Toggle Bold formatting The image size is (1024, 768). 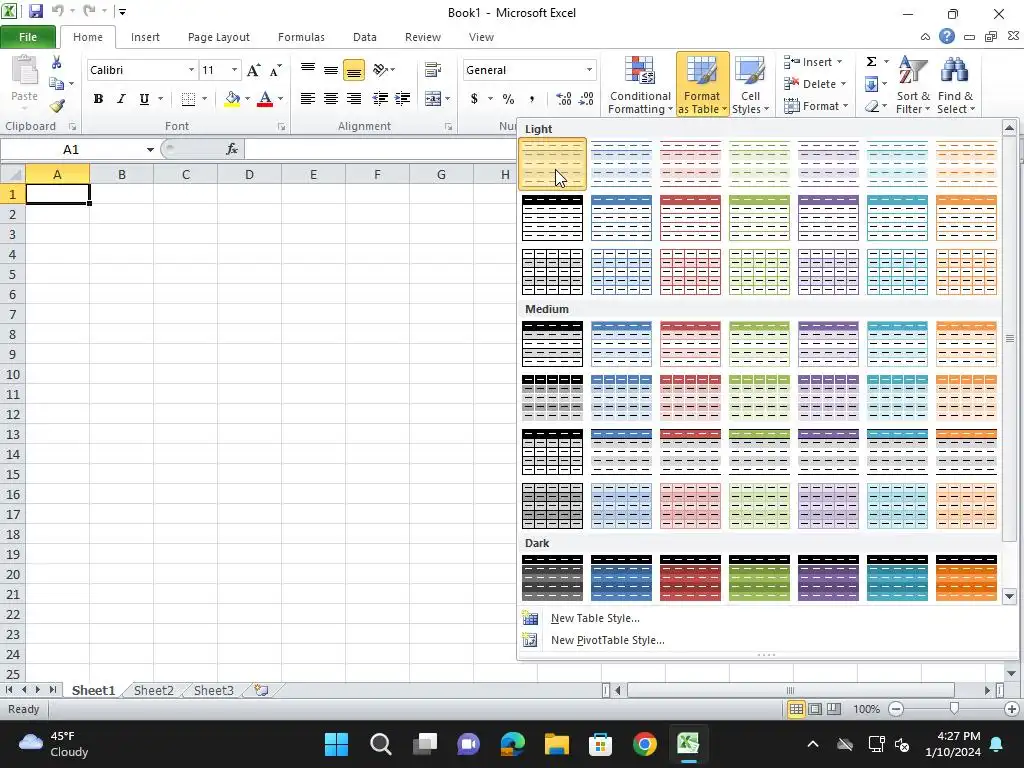point(98,99)
